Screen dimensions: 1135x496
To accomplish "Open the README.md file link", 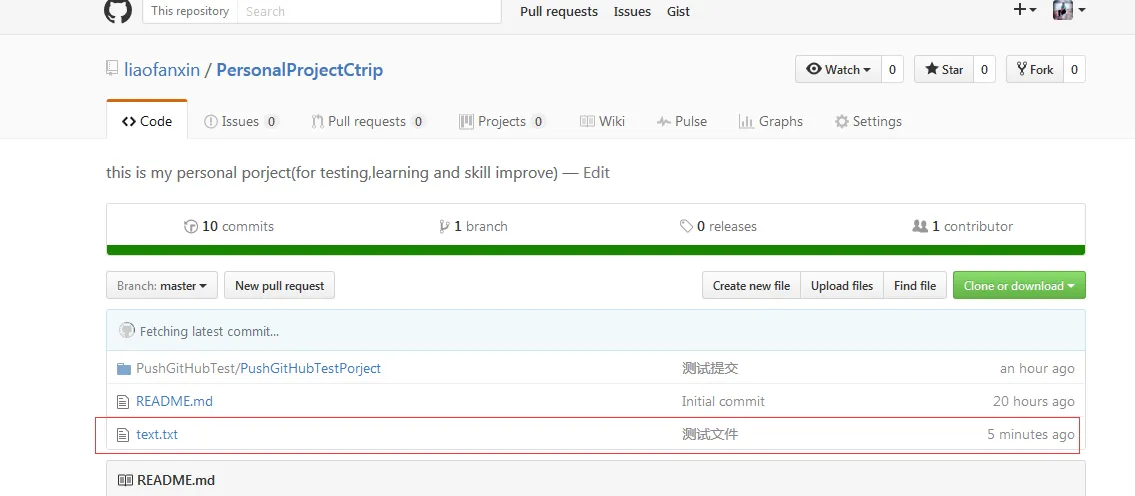I will click(174, 401).
